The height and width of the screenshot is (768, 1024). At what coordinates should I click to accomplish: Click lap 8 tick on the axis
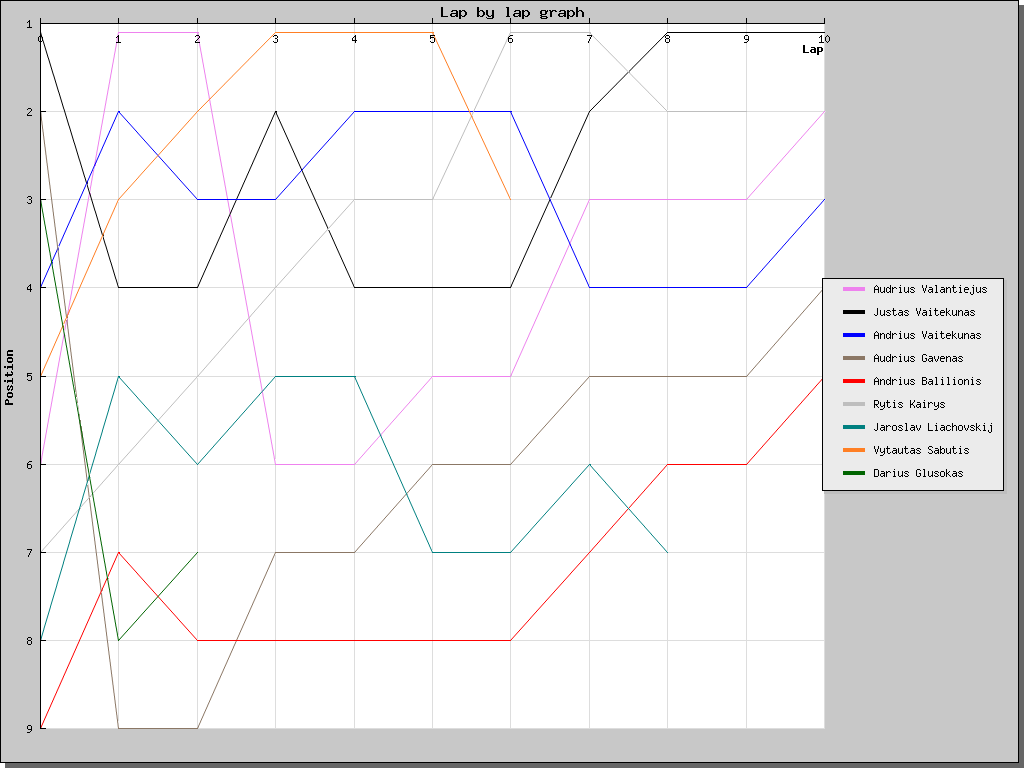667,39
